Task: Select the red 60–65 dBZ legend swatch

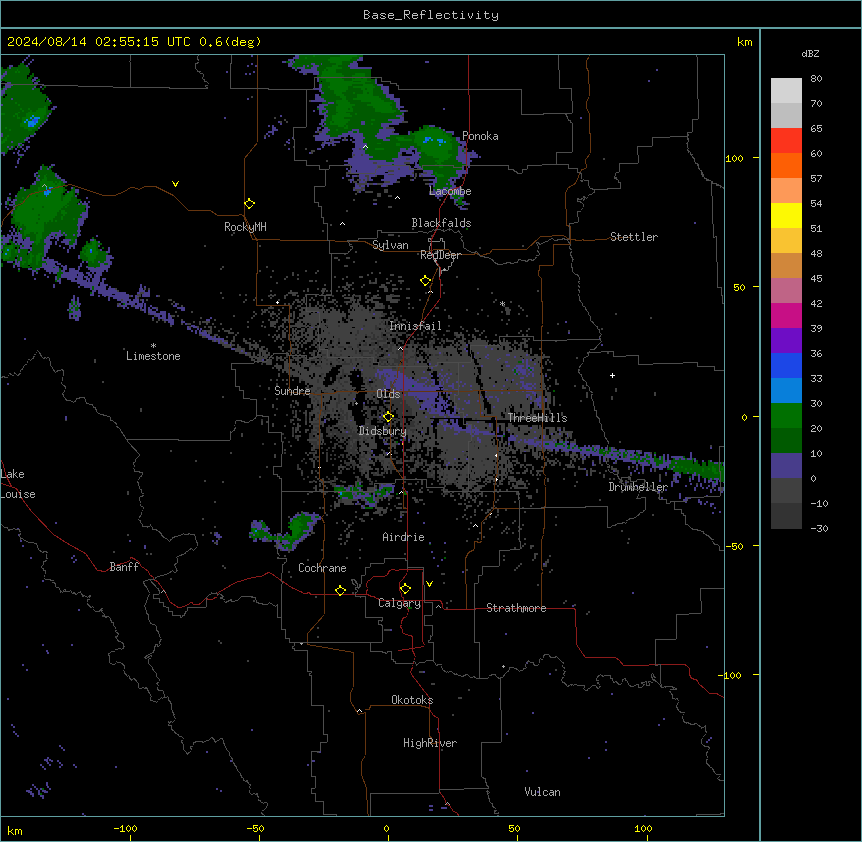Action: [786, 141]
